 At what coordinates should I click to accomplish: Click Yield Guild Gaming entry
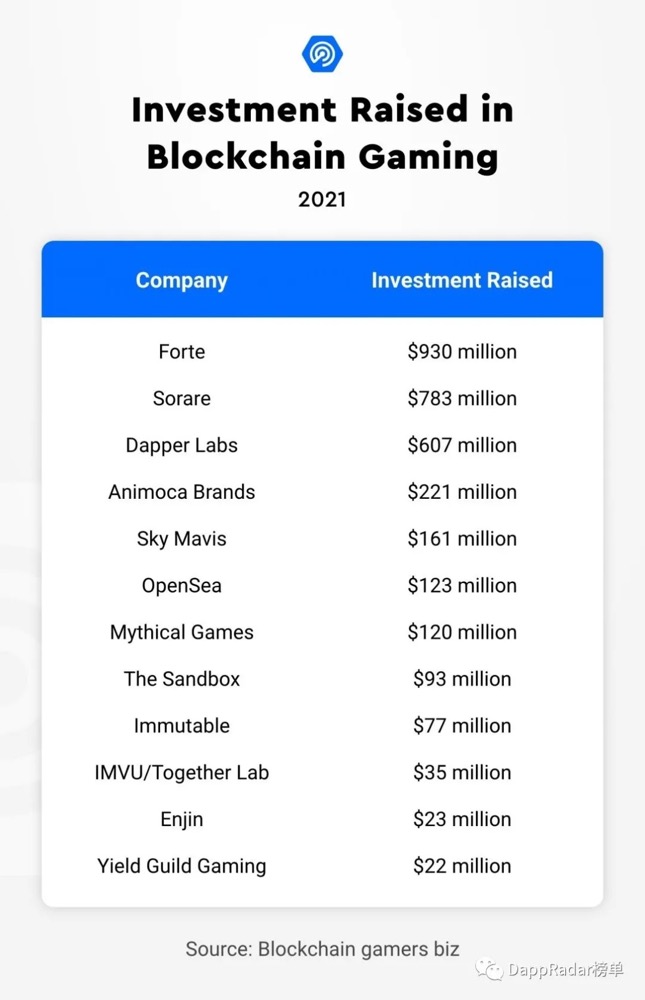click(x=182, y=866)
